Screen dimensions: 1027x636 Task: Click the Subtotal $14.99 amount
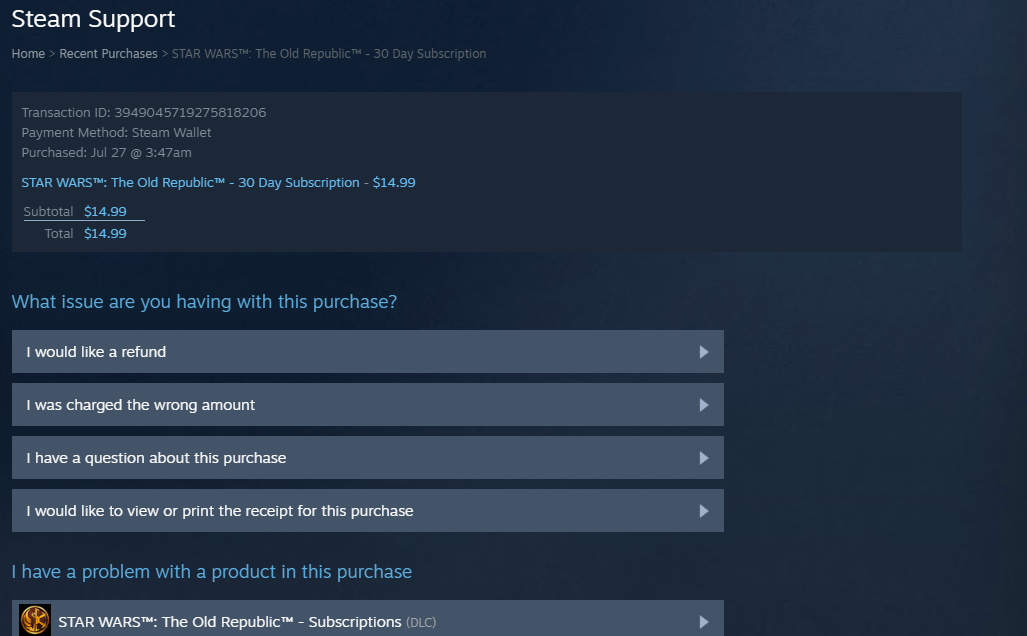coord(105,211)
